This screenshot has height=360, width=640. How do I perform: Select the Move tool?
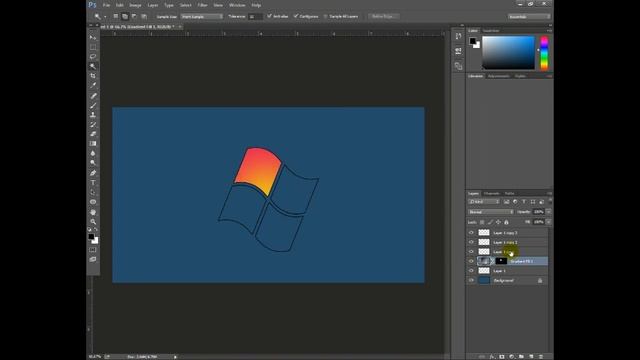tap(93, 37)
